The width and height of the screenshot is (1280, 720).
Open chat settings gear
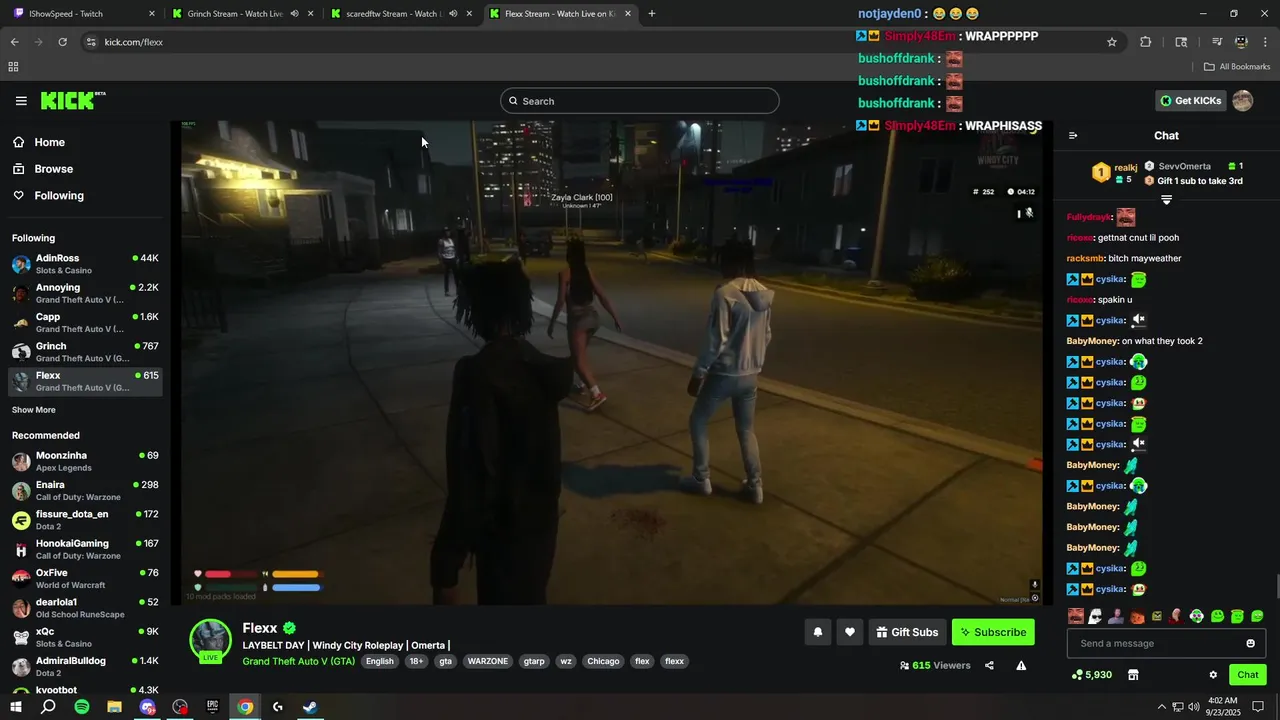point(1213,675)
